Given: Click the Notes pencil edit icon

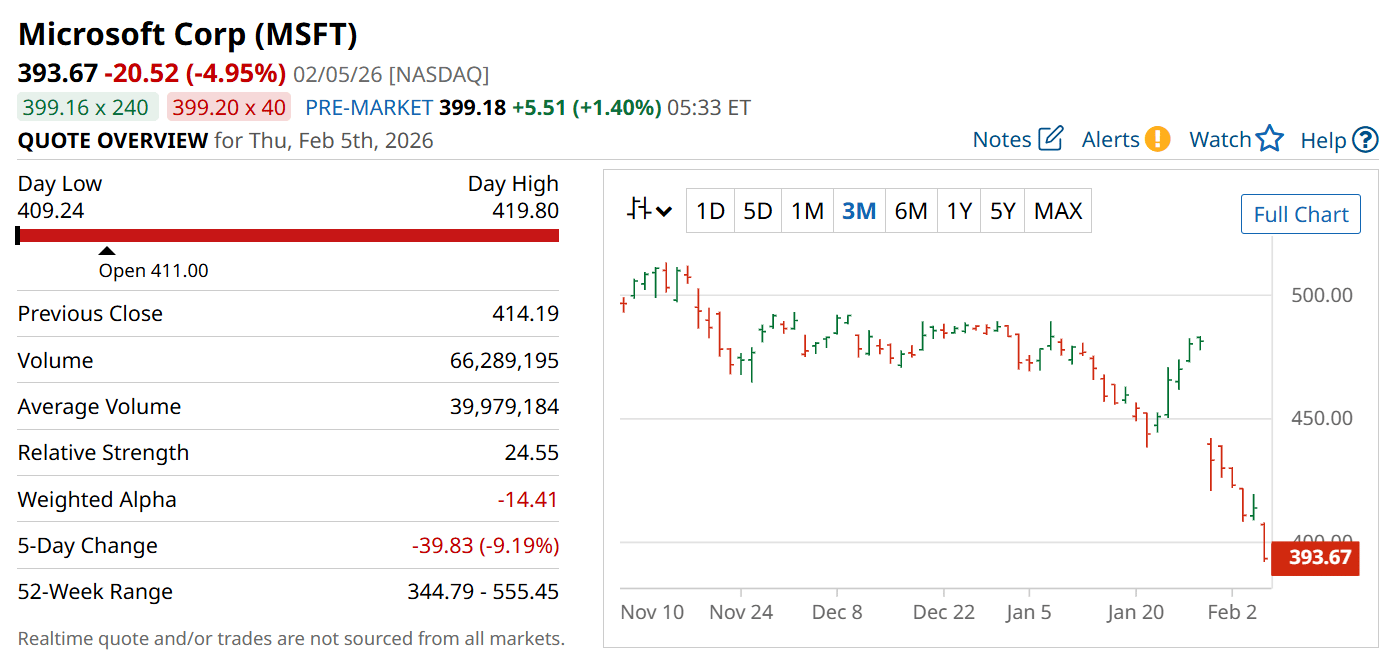Looking at the screenshot, I should coord(1051,139).
